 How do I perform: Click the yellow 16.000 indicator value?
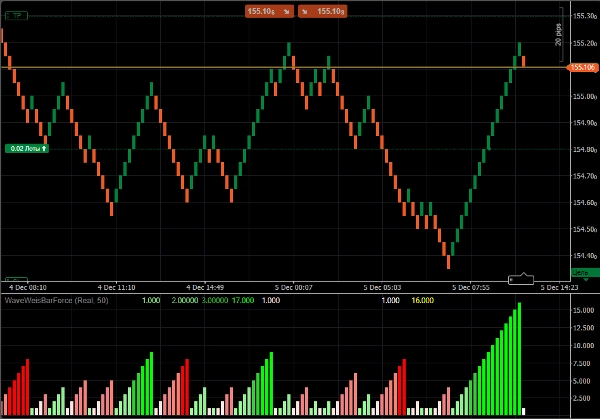(x=422, y=300)
